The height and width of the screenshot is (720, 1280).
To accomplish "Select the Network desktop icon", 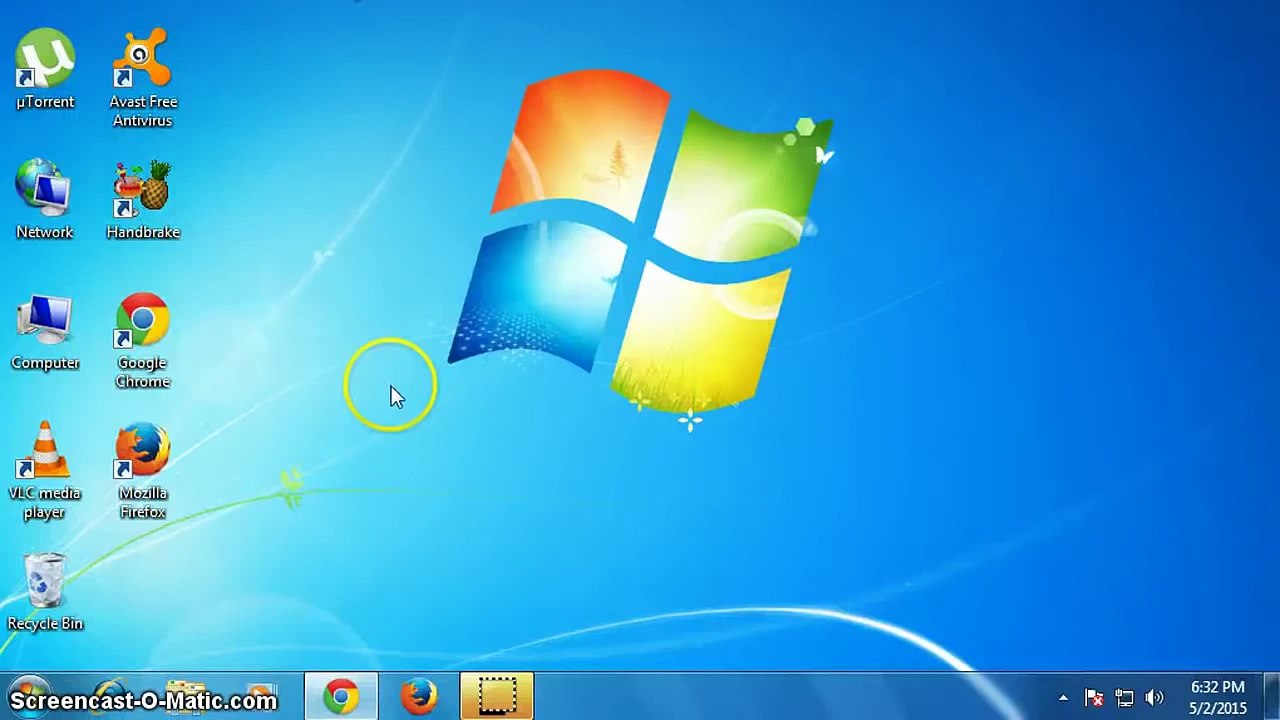I will click(x=44, y=199).
